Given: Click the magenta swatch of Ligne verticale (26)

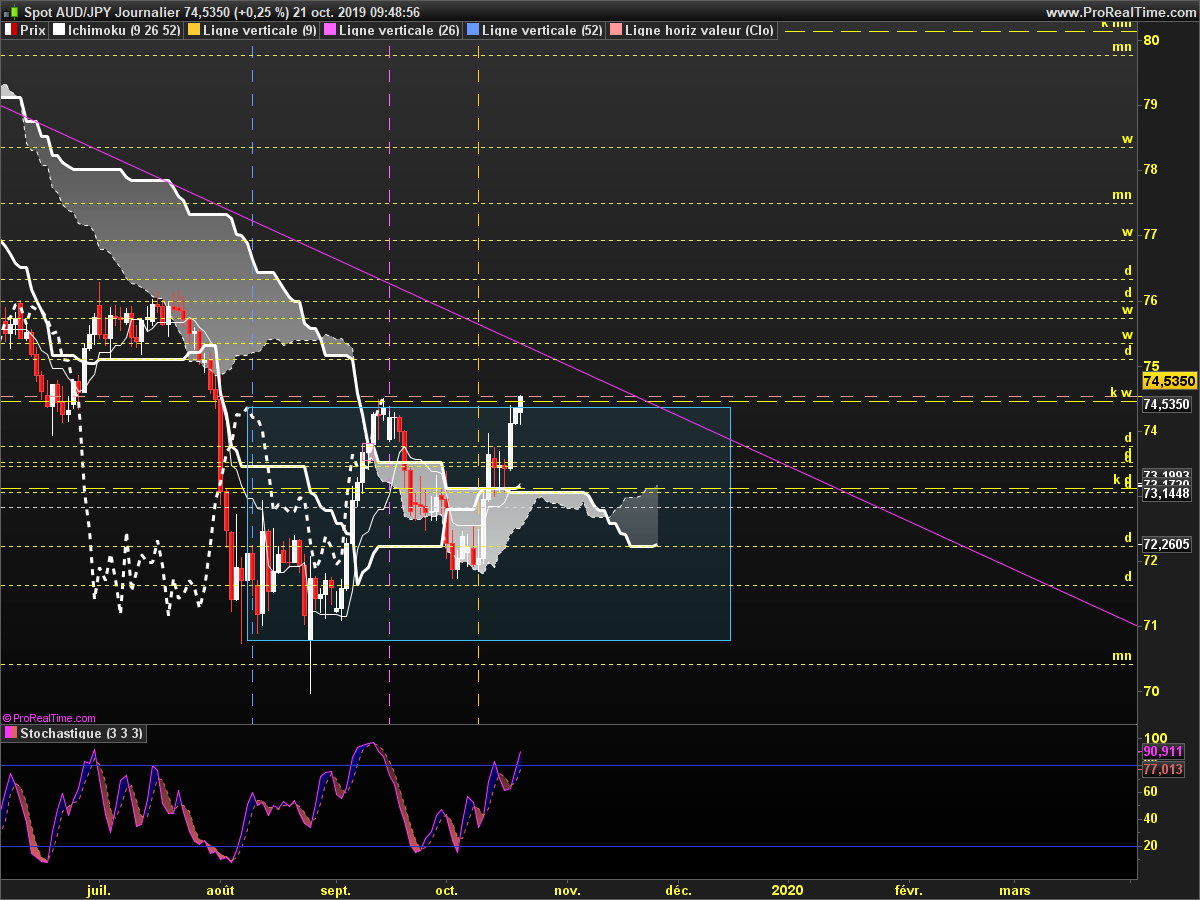Looking at the screenshot, I should [x=330, y=30].
